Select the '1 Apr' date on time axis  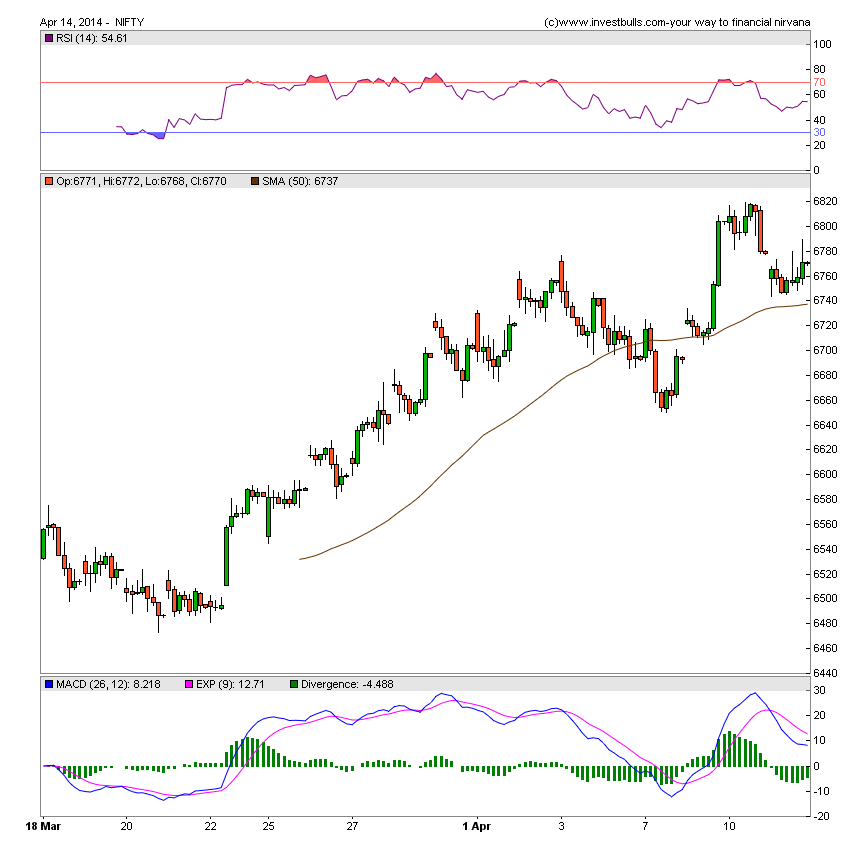(x=476, y=827)
